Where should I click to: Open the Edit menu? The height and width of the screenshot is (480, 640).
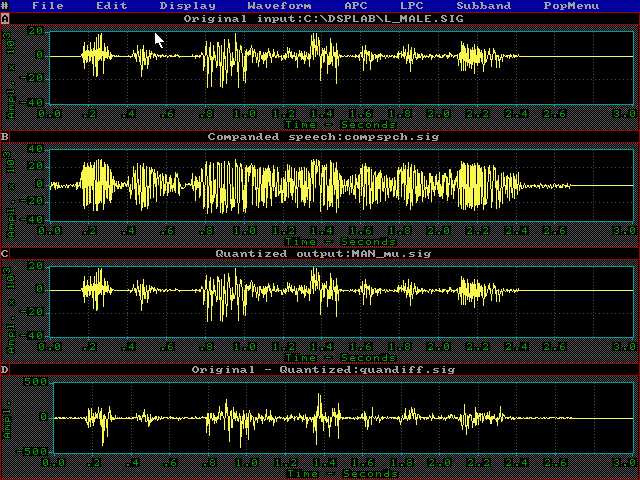[112, 6]
